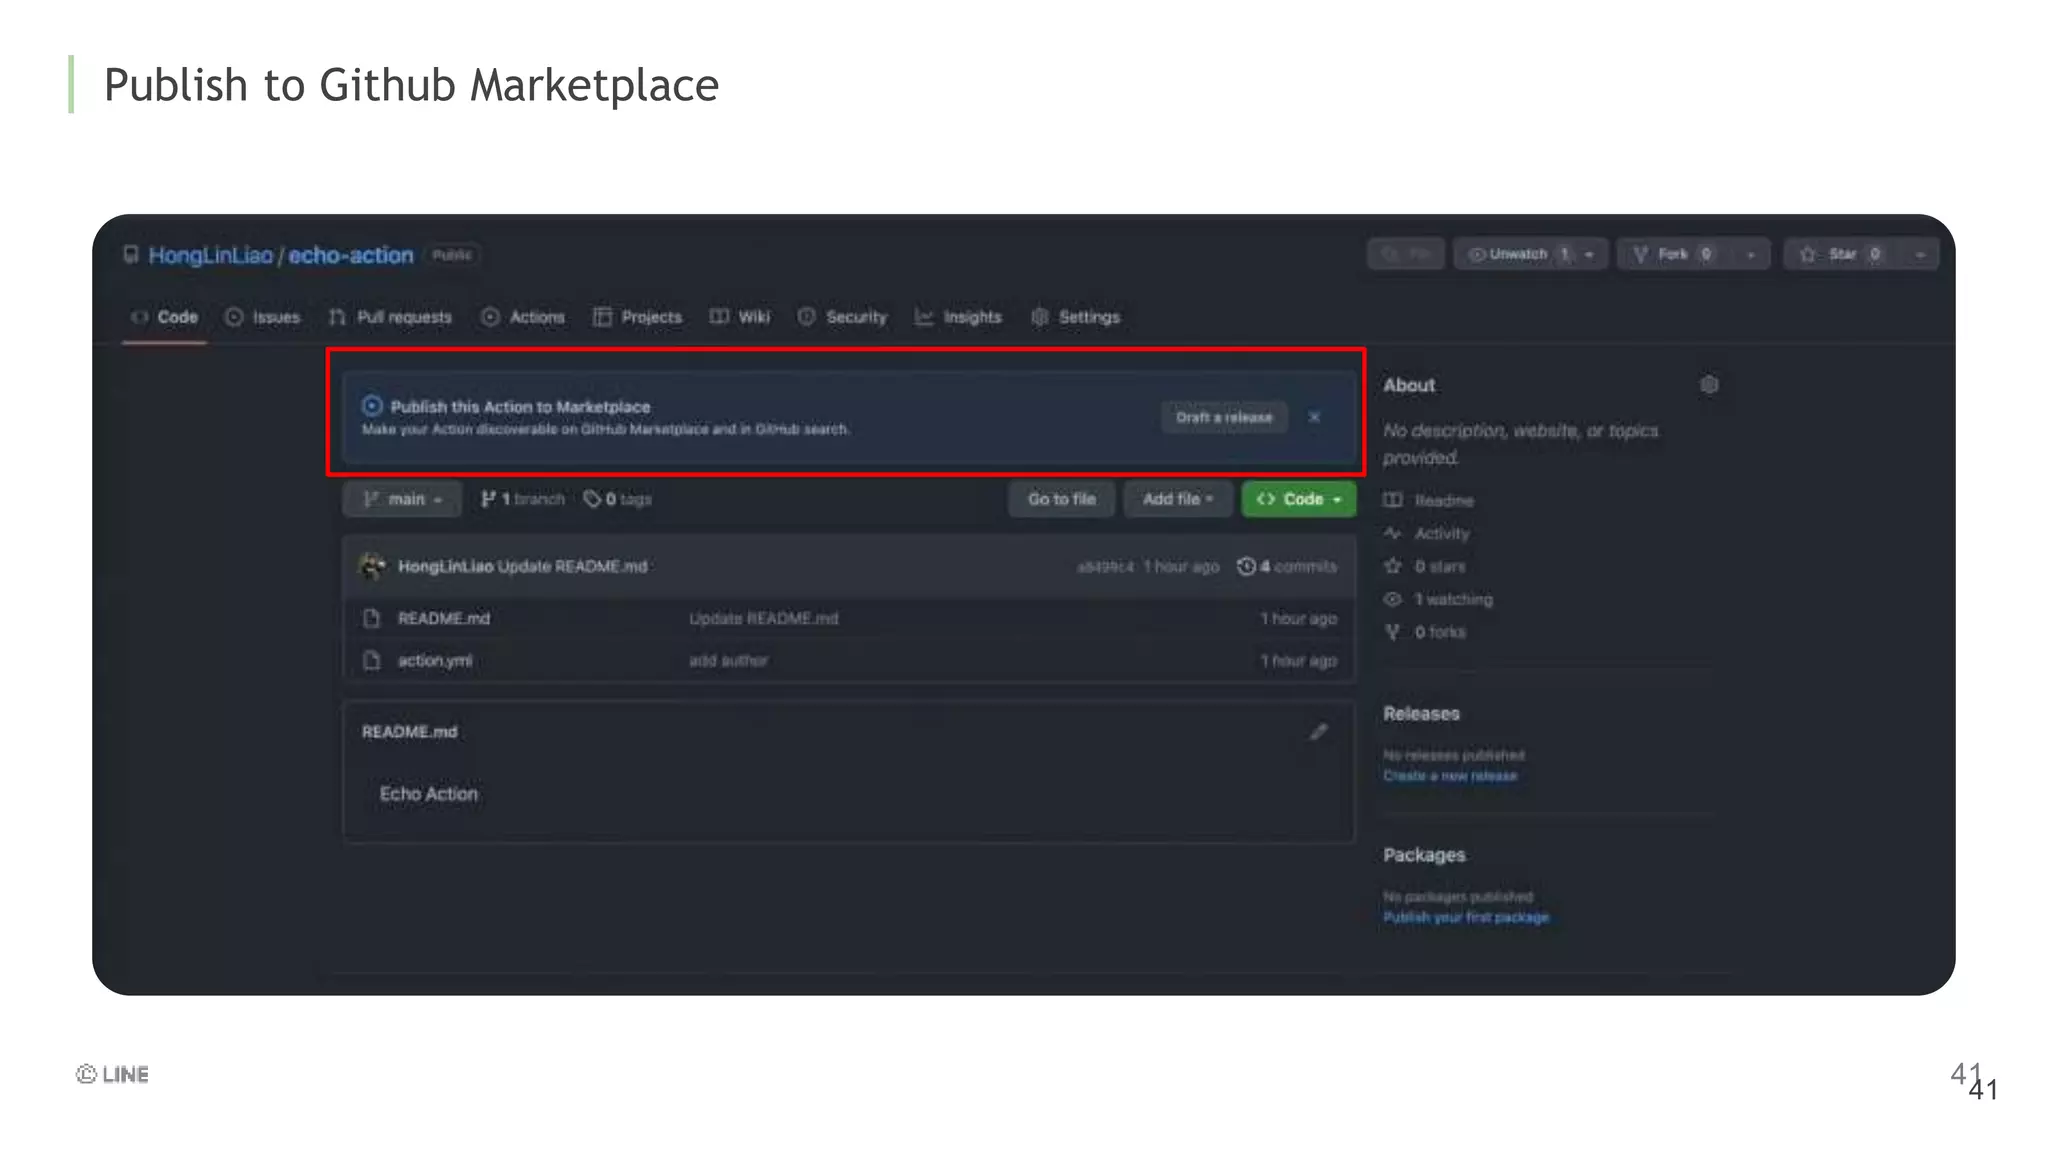Click the action.yml file icon

click(x=372, y=660)
